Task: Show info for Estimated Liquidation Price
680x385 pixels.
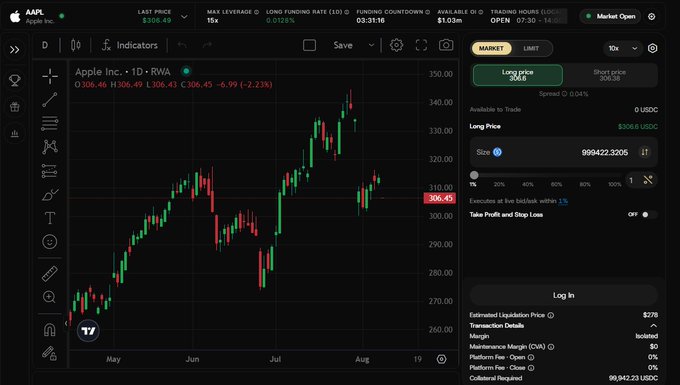Action: [x=550, y=315]
